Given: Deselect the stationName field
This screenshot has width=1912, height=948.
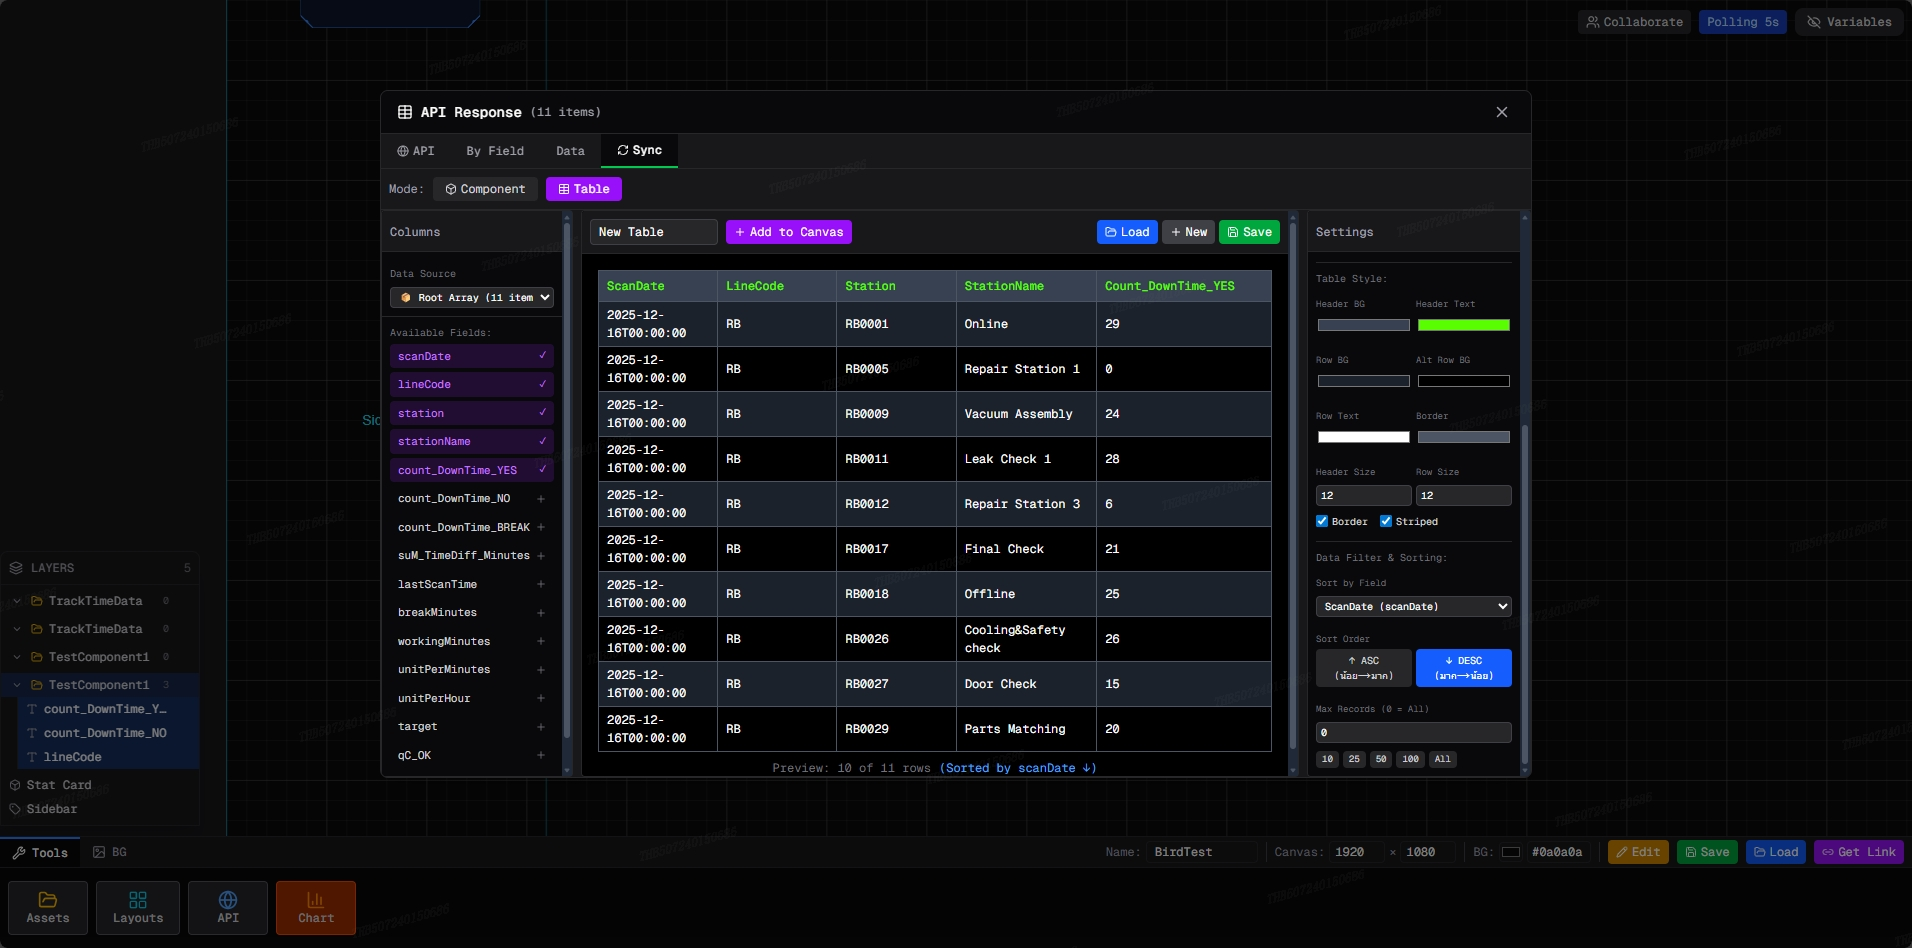Looking at the screenshot, I should 472,441.
